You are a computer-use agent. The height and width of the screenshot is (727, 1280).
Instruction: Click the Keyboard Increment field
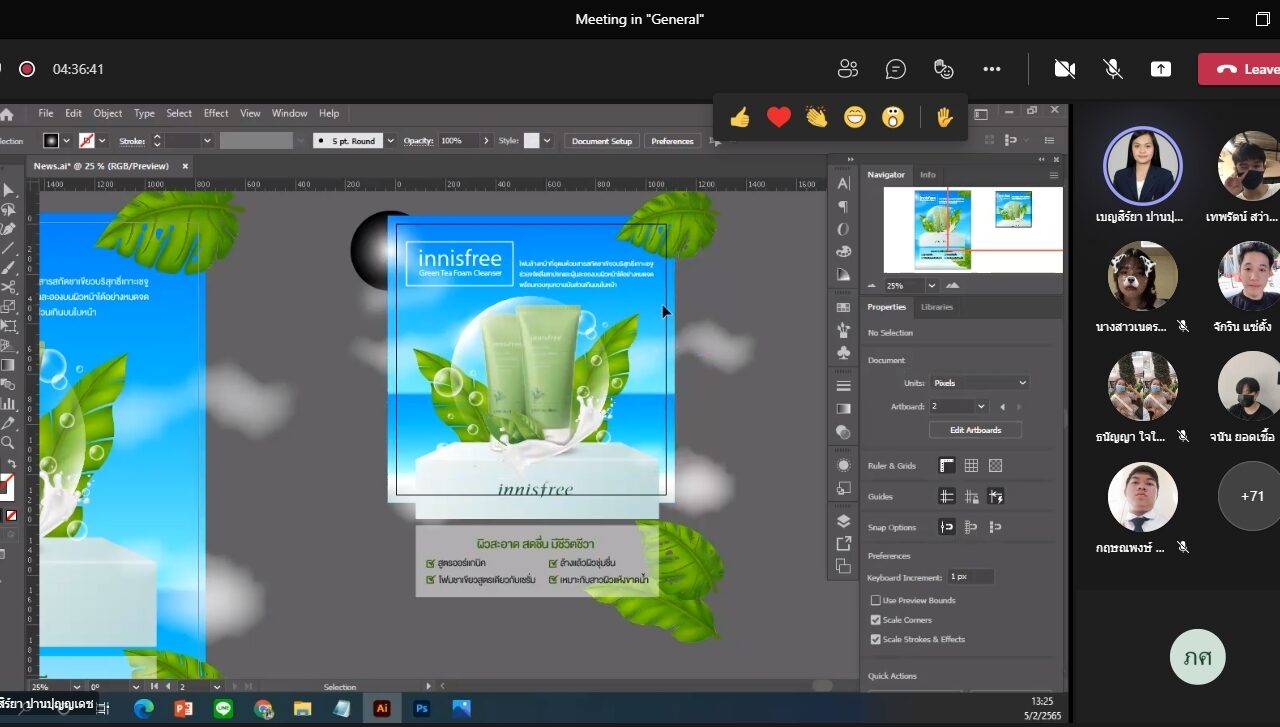point(971,577)
